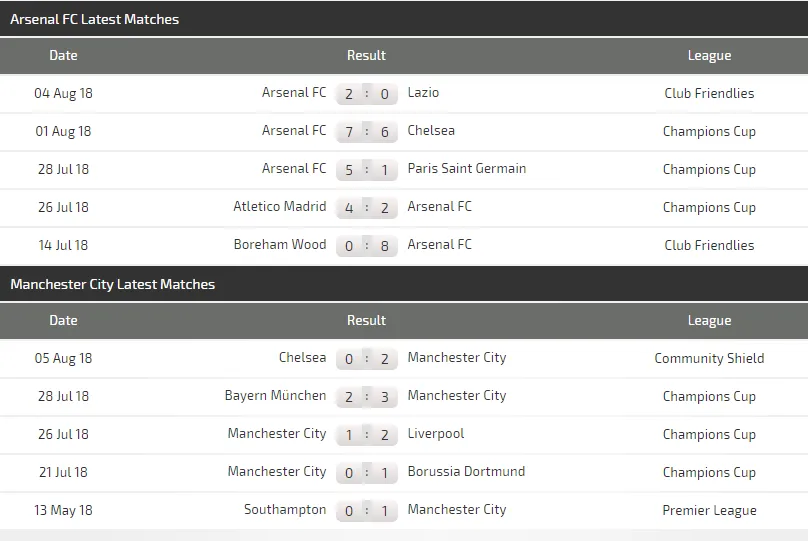This screenshot has height=541, width=808.
Task: Click the 2:3 Bayern-City score
Action: [x=366, y=397]
